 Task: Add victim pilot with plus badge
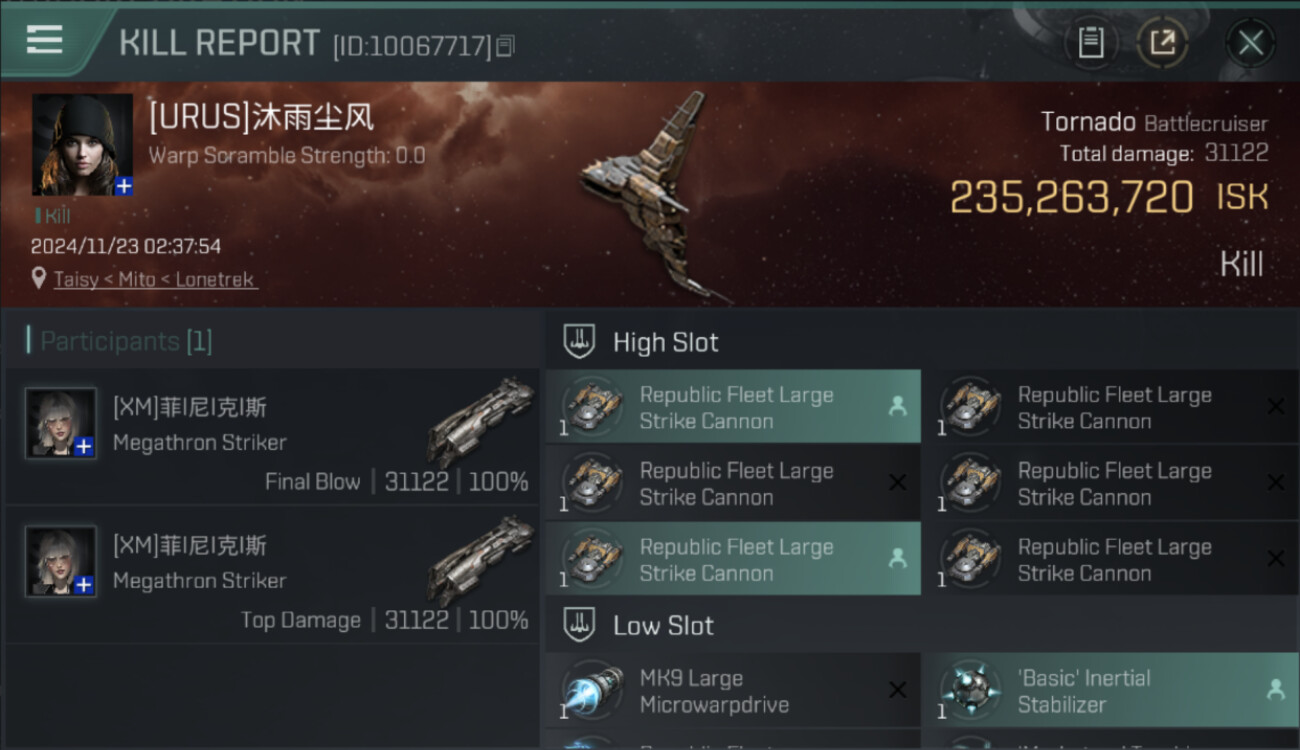[x=124, y=186]
